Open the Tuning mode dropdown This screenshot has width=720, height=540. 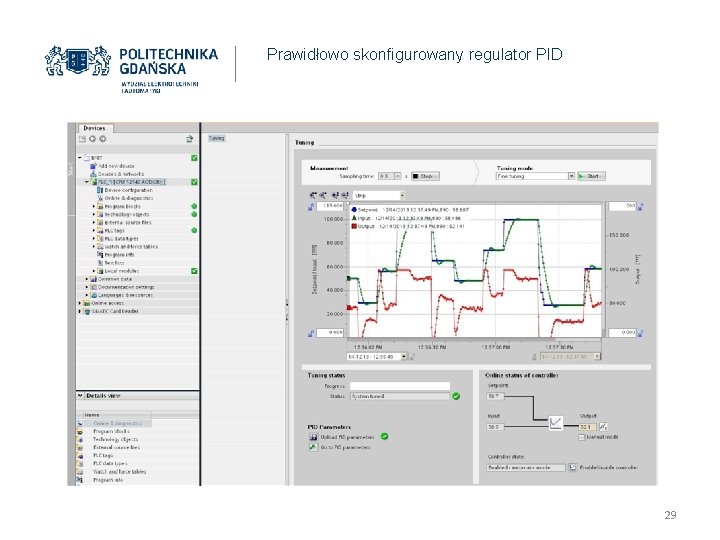[x=571, y=176]
